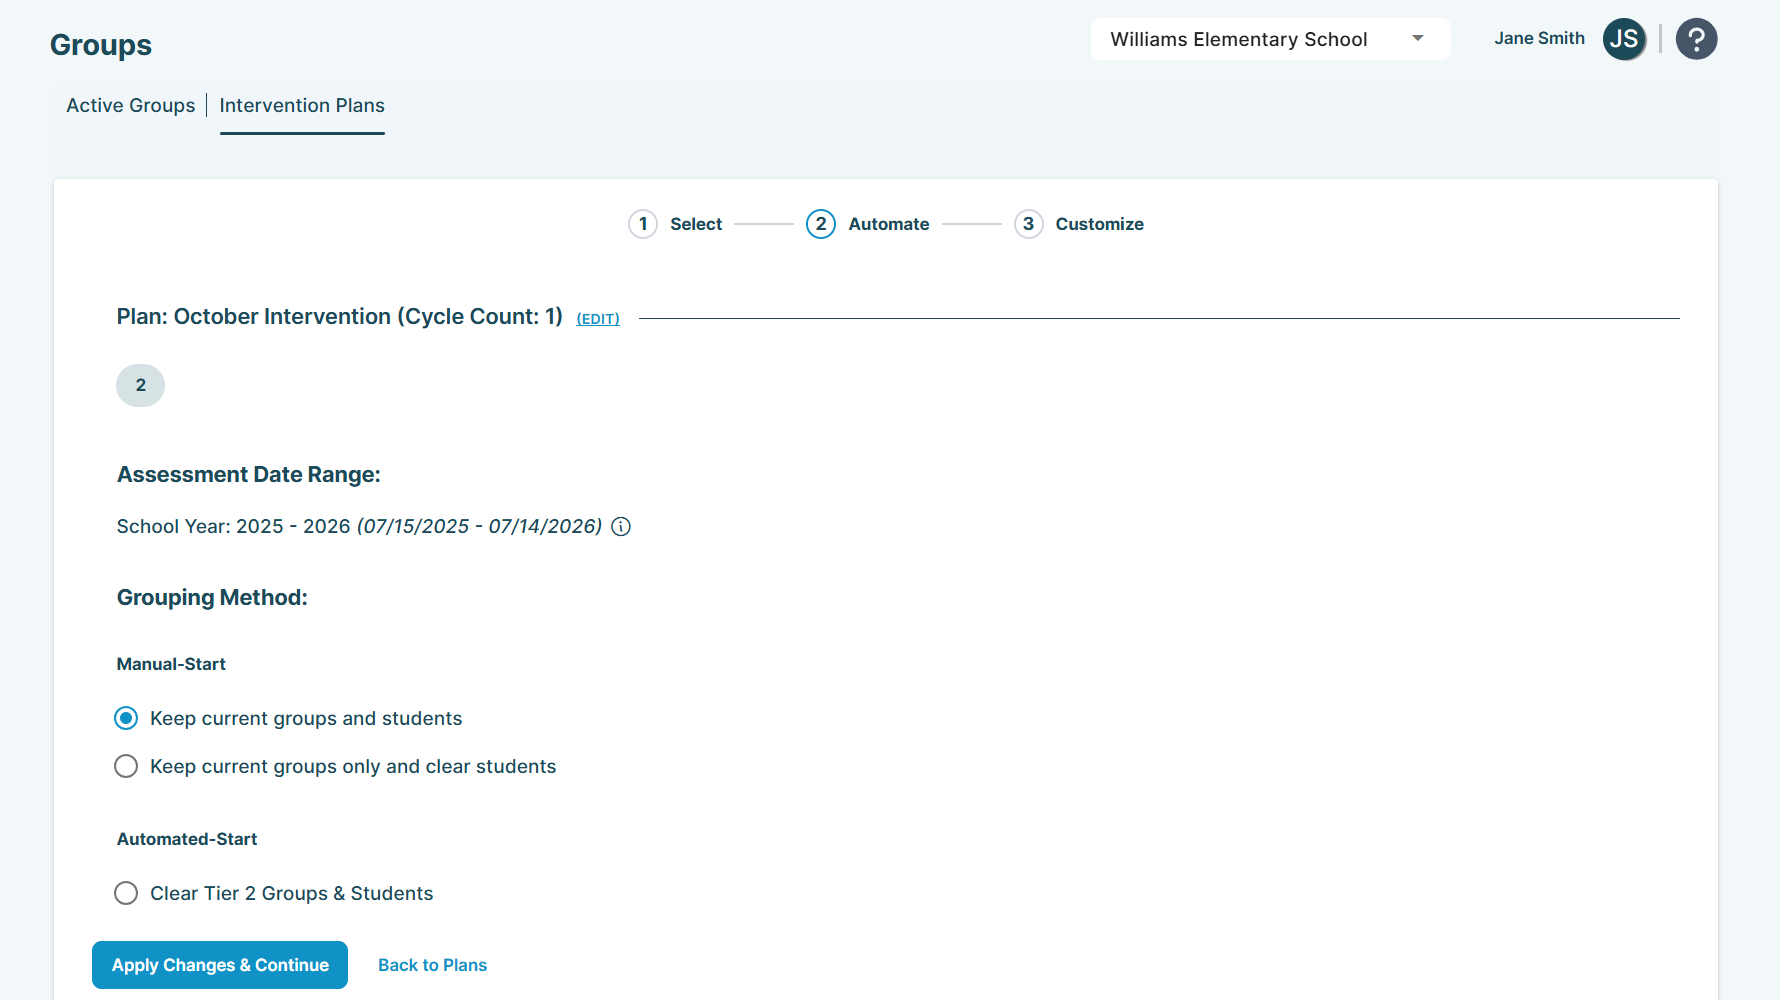Click Back to Plans link
Image resolution: width=1780 pixels, height=1000 pixels.
432,965
